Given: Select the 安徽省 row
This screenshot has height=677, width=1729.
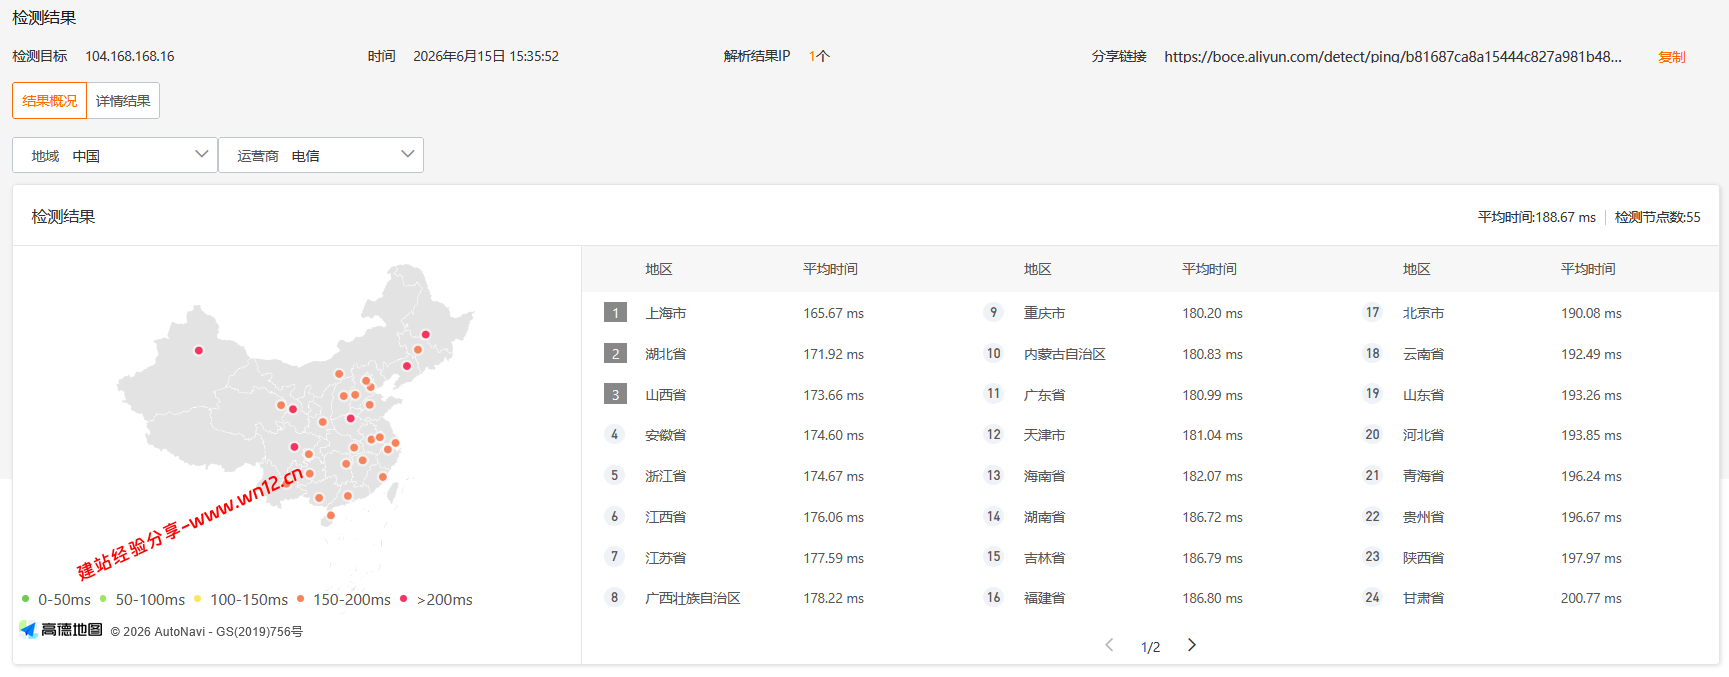Looking at the screenshot, I should (x=771, y=435).
